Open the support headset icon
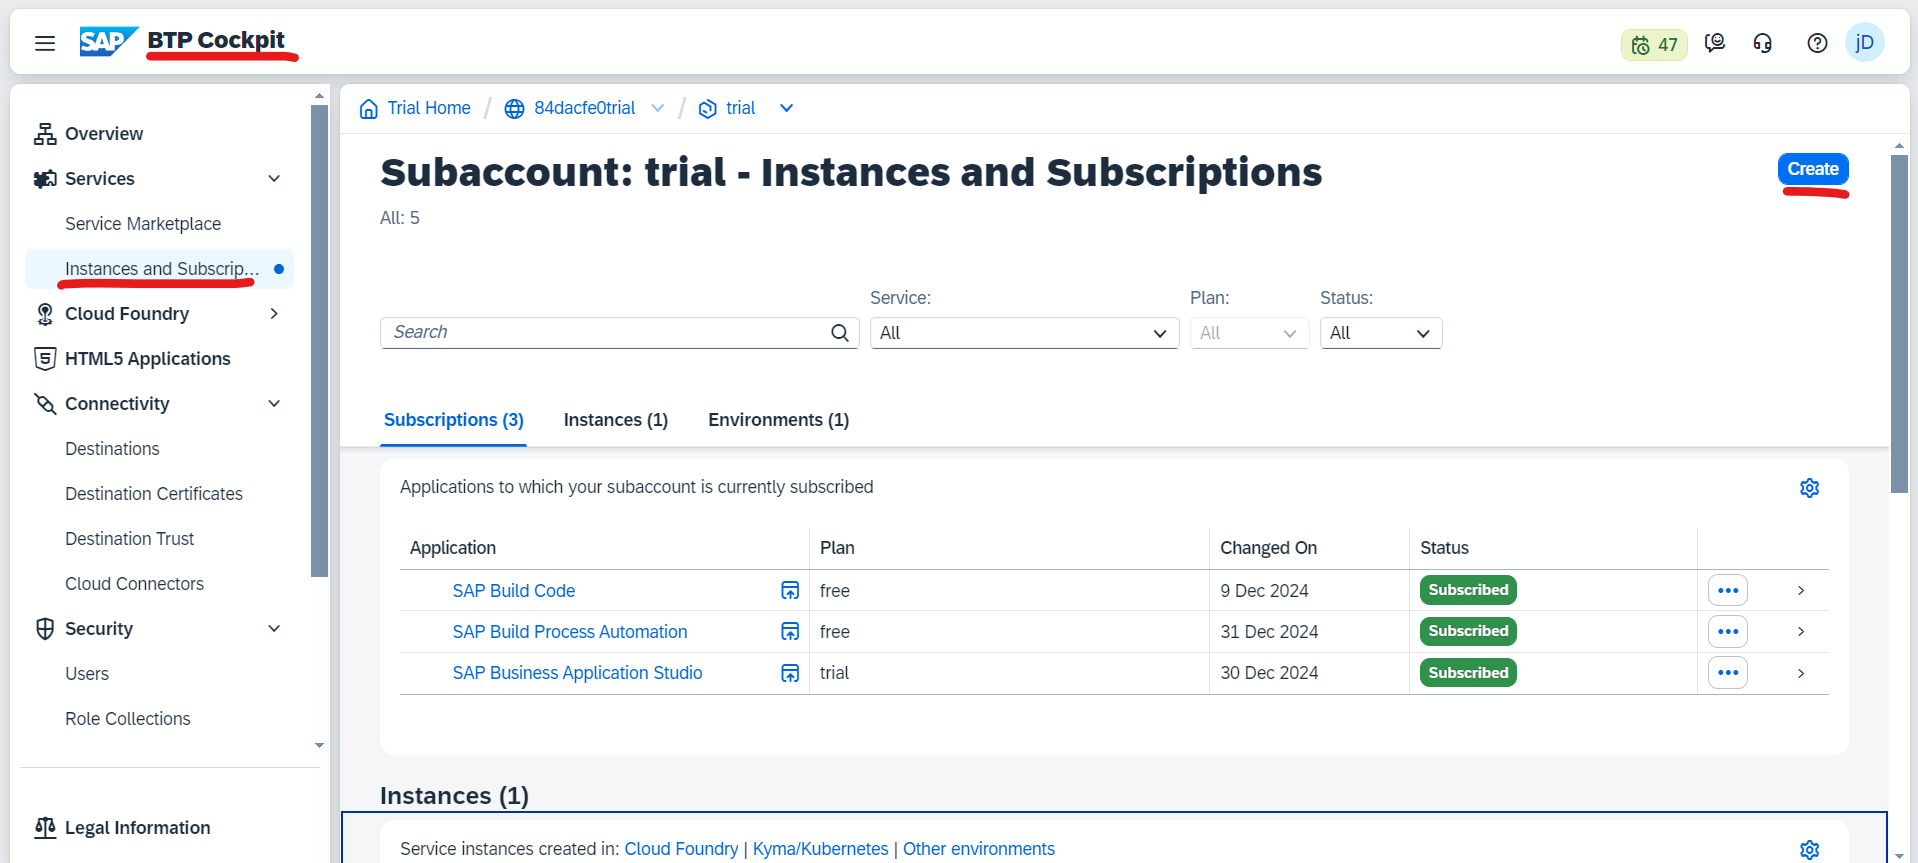 tap(1763, 43)
